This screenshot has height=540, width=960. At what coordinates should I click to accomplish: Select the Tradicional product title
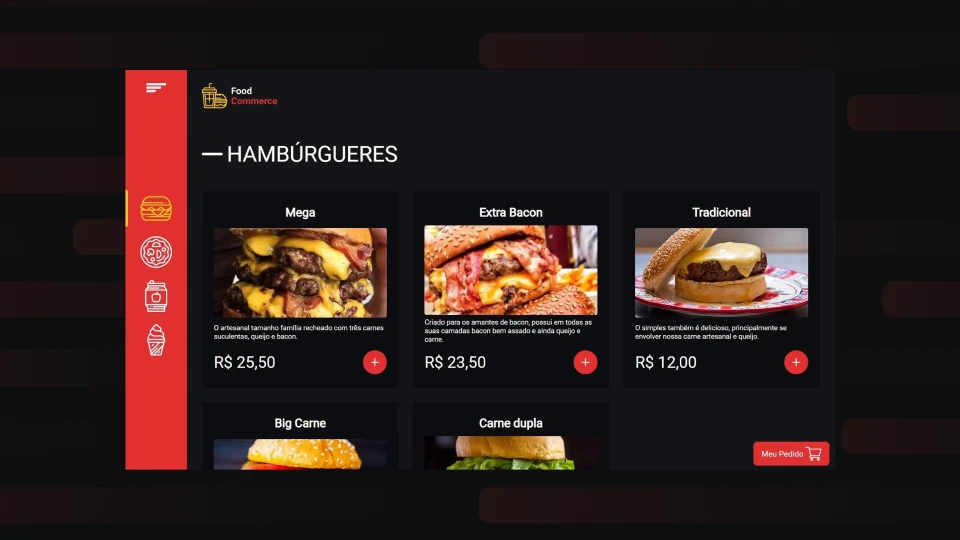click(721, 212)
